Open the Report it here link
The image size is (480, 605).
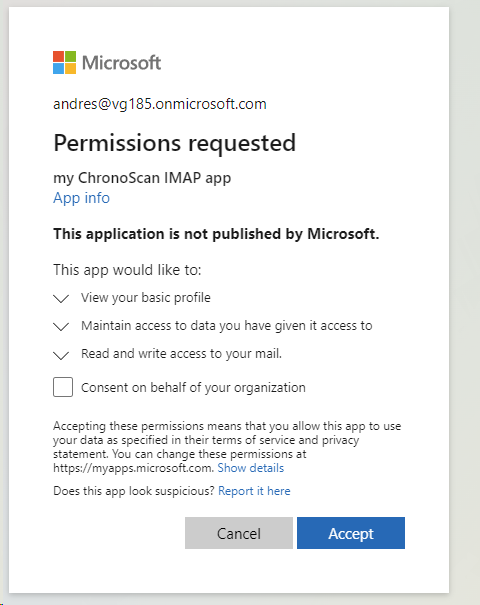[x=254, y=491]
